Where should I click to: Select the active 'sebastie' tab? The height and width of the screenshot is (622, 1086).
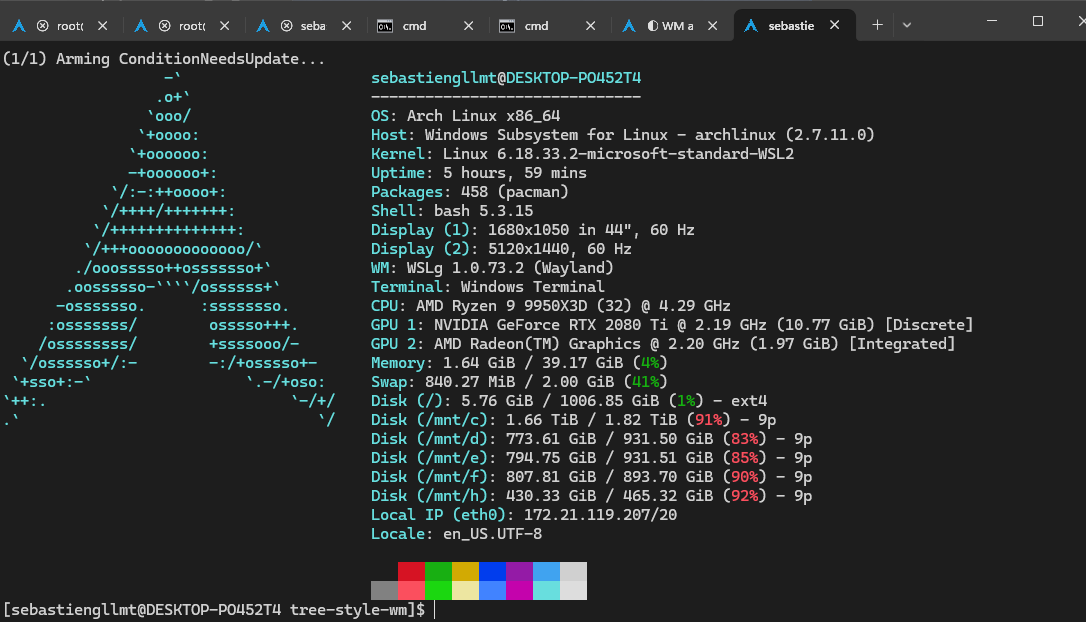click(794, 26)
